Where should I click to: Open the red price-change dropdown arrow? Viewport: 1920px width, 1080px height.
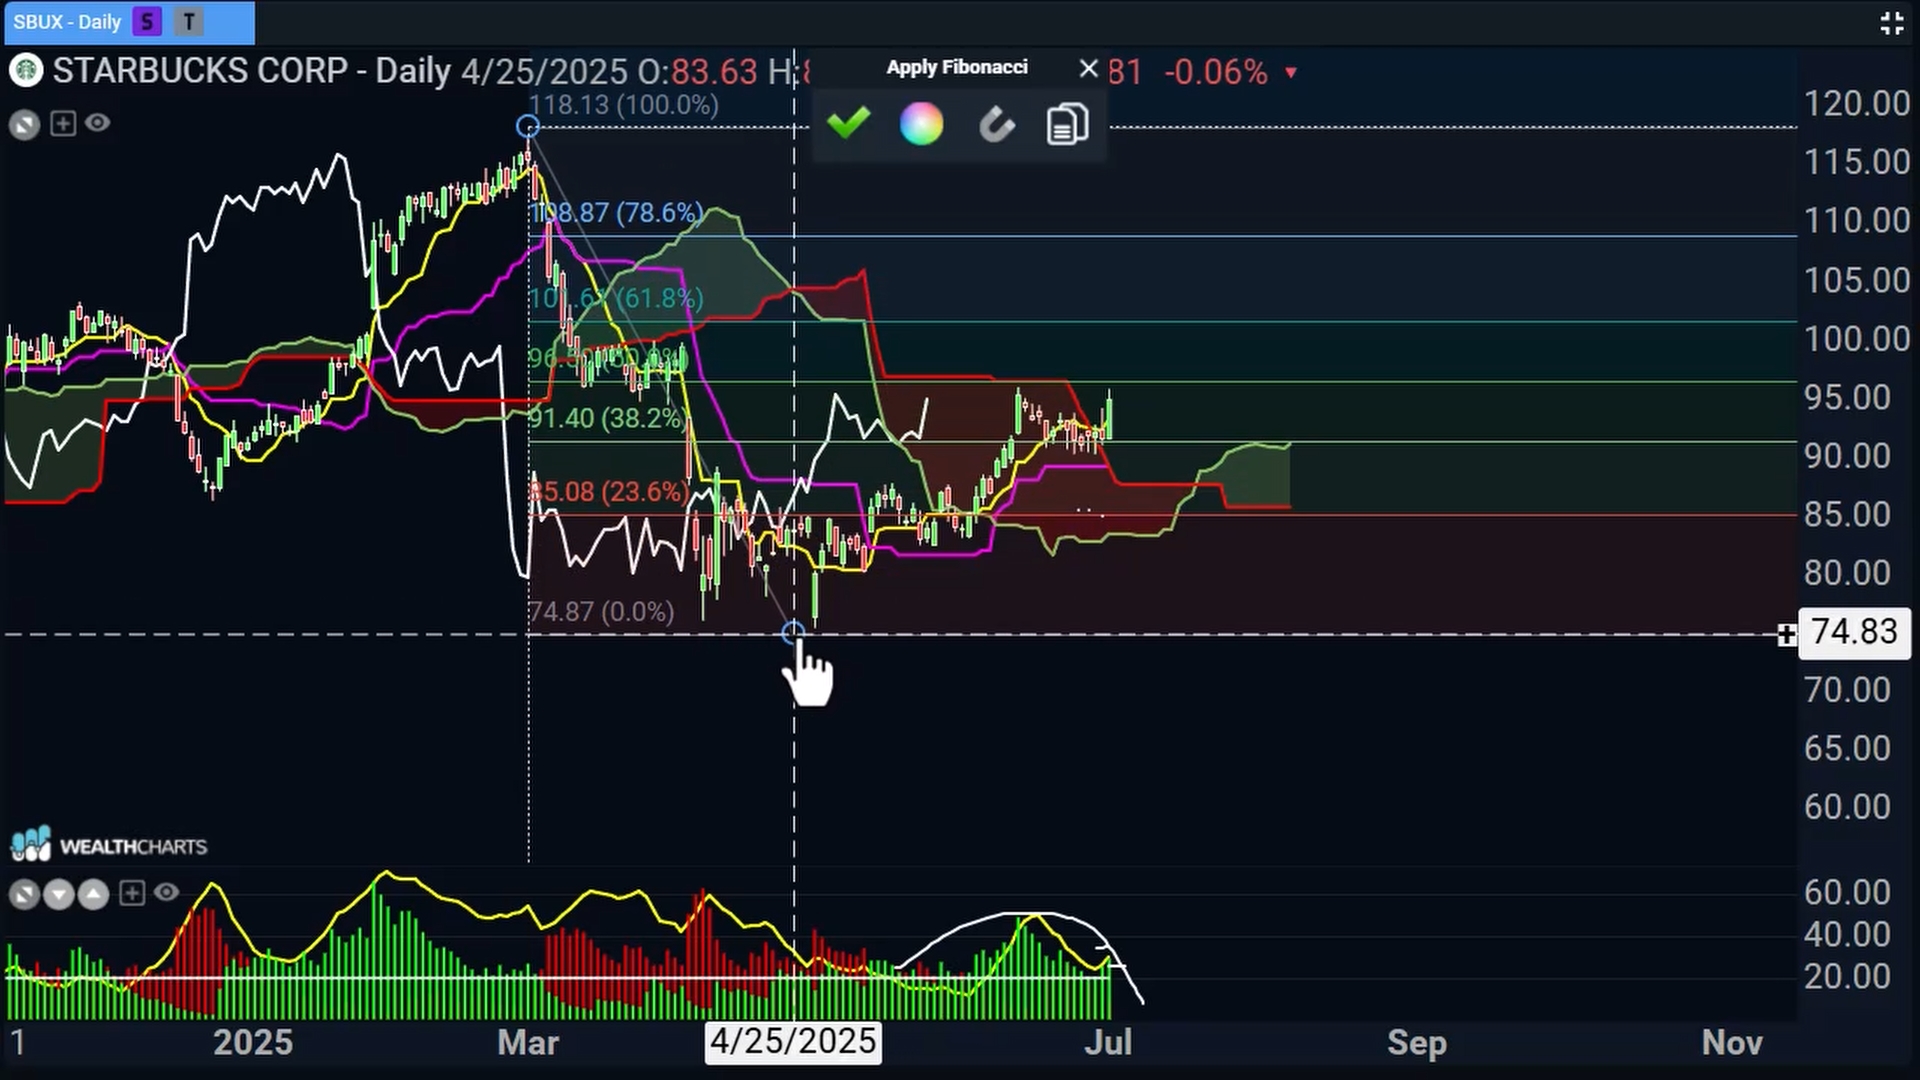[x=1291, y=73]
